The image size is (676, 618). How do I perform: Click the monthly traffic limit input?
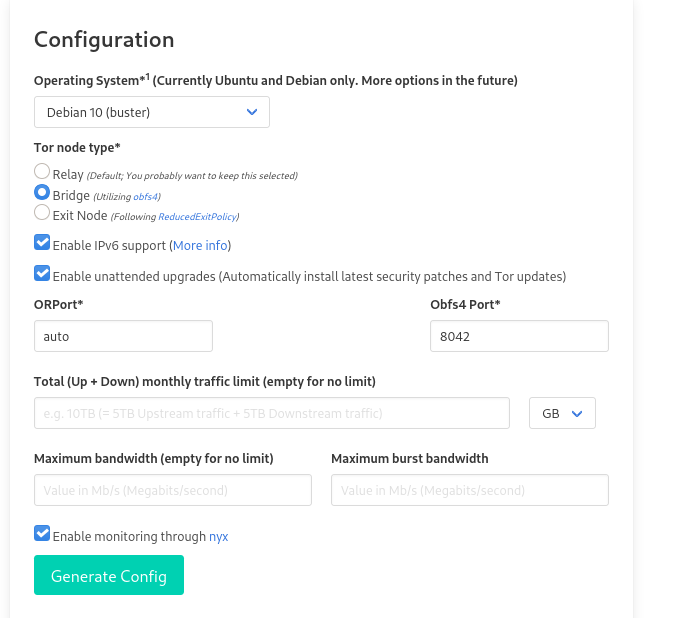[x=272, y=413]
